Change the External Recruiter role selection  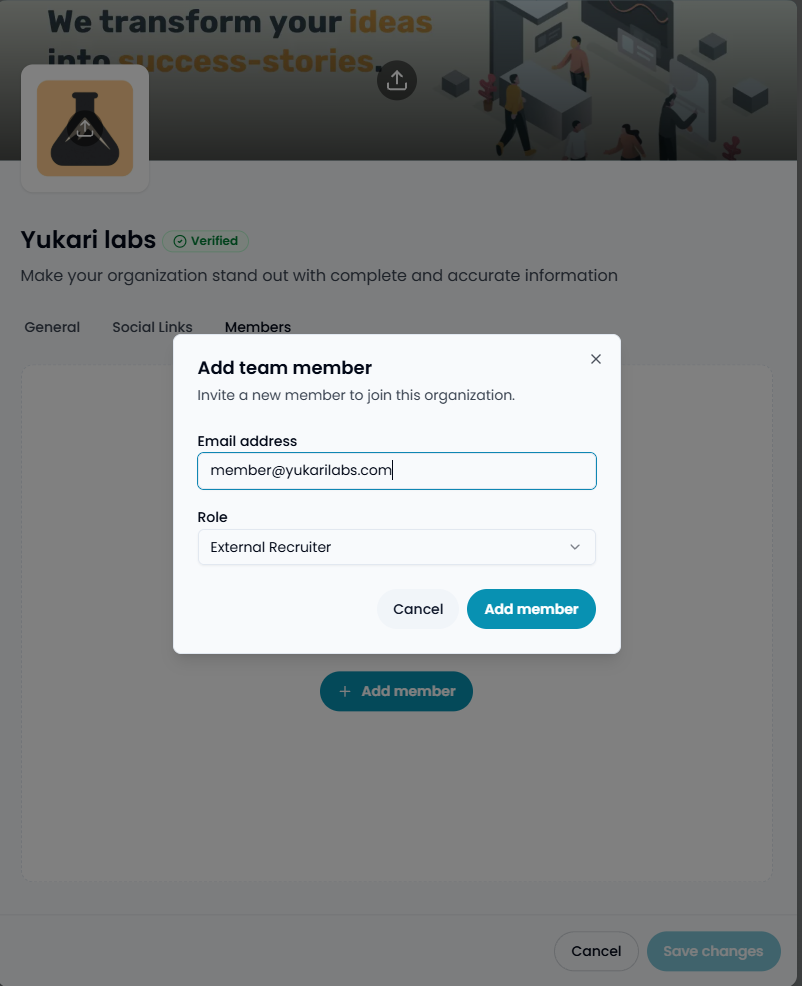tap(396, 547)
